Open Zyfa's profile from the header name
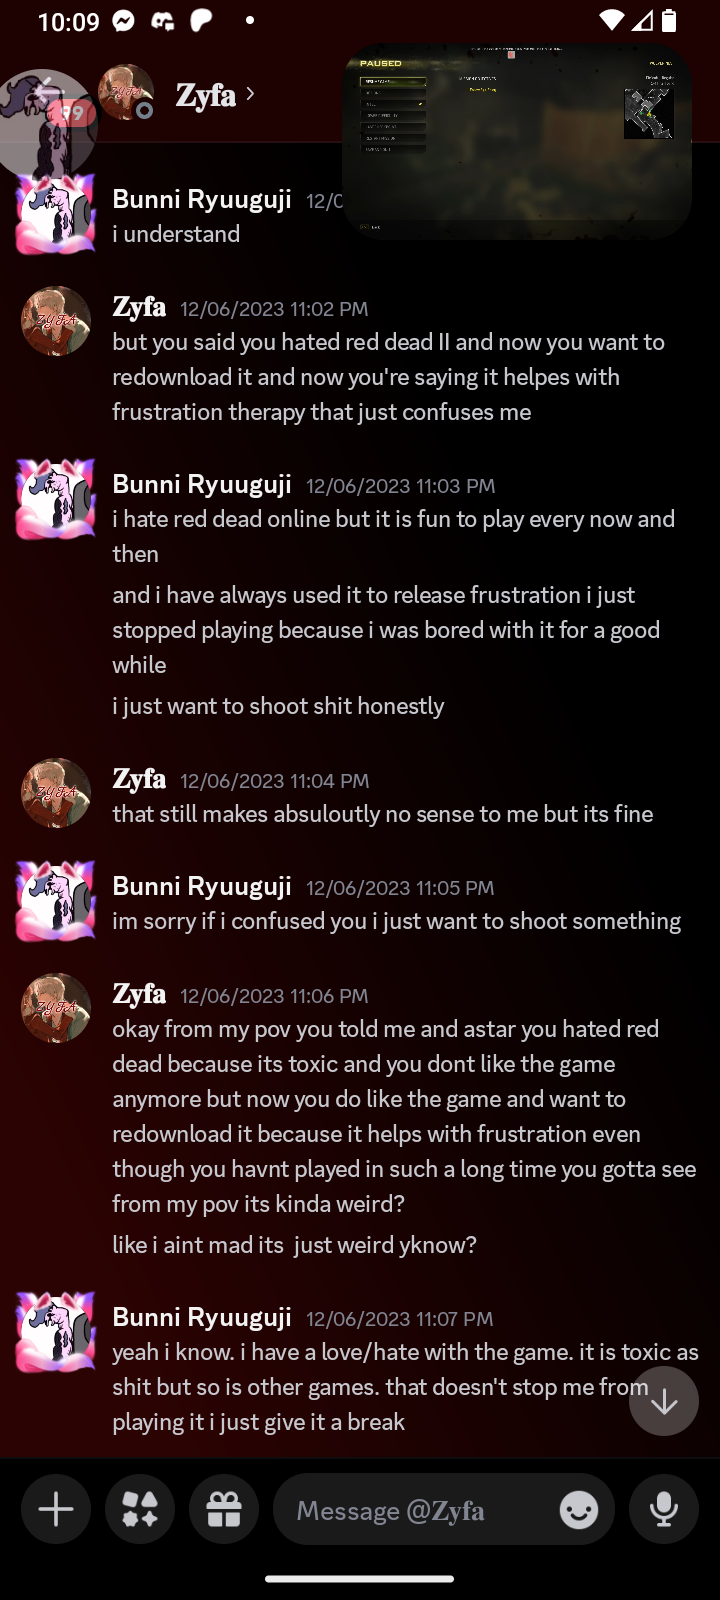The image size is (720, 1600). tap(205, 95)
